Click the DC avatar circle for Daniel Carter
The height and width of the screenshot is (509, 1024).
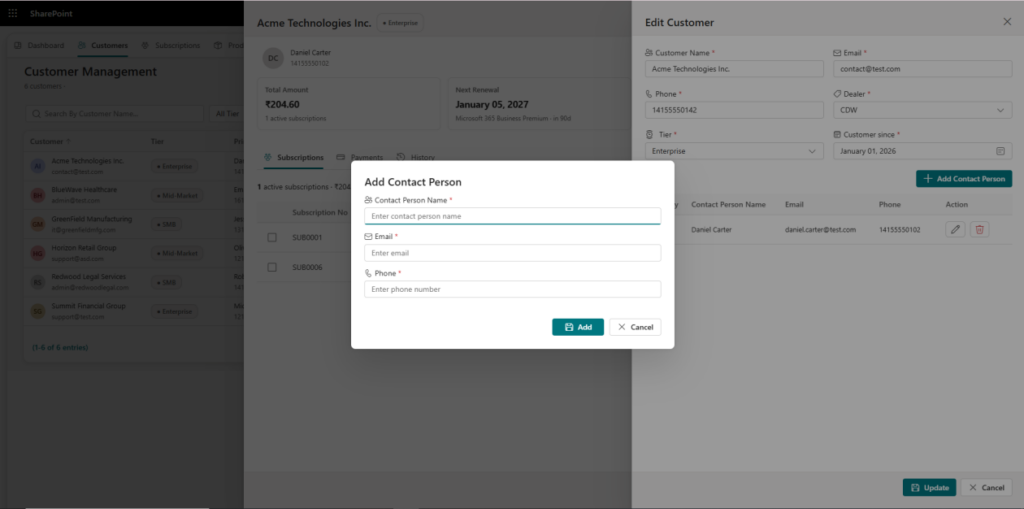click(x=273, y=58)
